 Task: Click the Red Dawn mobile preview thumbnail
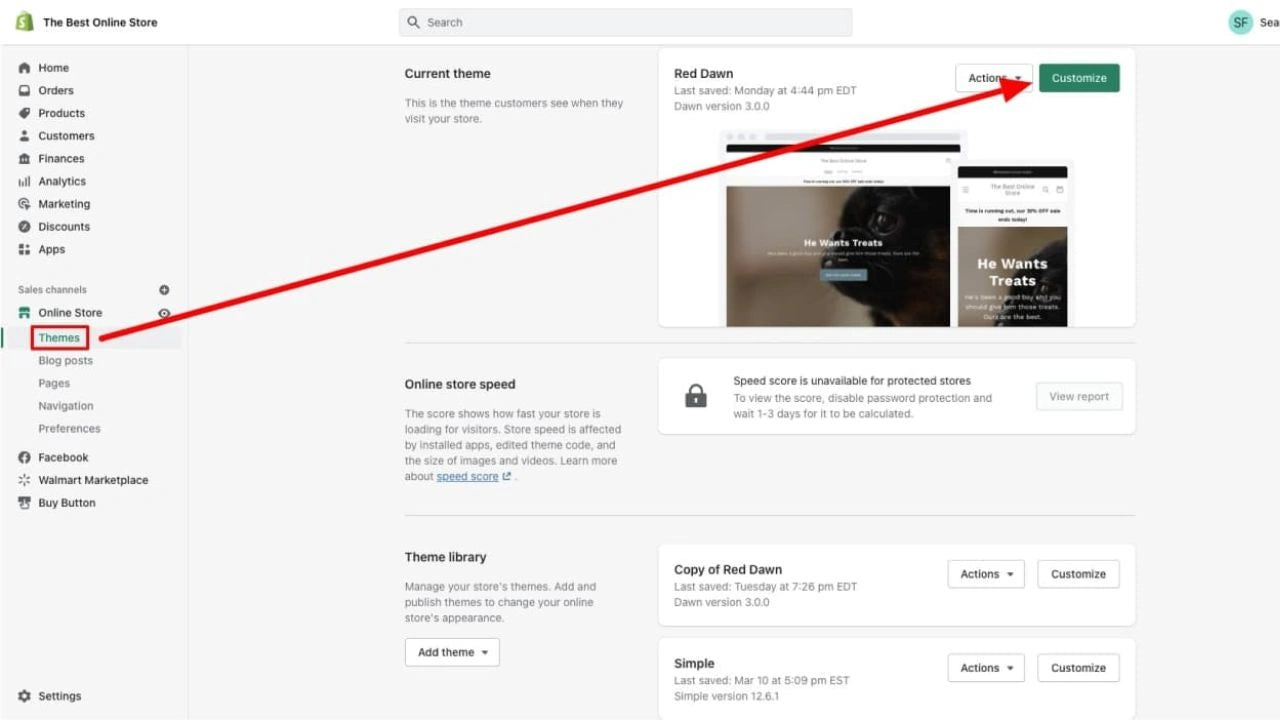click(x=1012, y=243)
